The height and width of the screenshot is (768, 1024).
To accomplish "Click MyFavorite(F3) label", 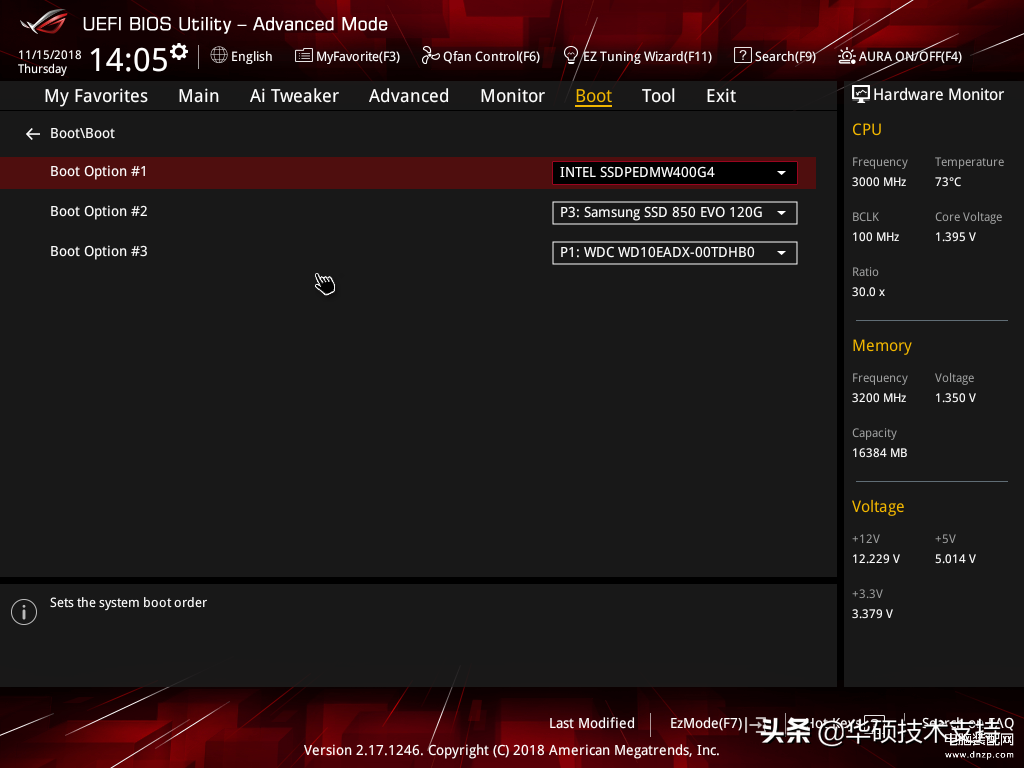I will pos(358,56).
